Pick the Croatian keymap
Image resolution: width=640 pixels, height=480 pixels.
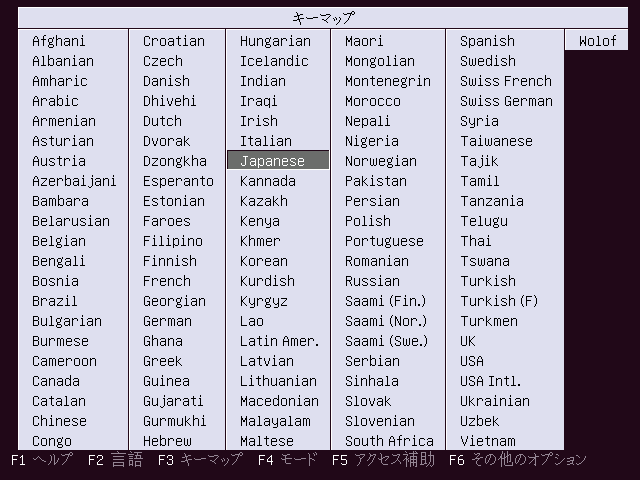pyautogui.click(x=174, y=41)
